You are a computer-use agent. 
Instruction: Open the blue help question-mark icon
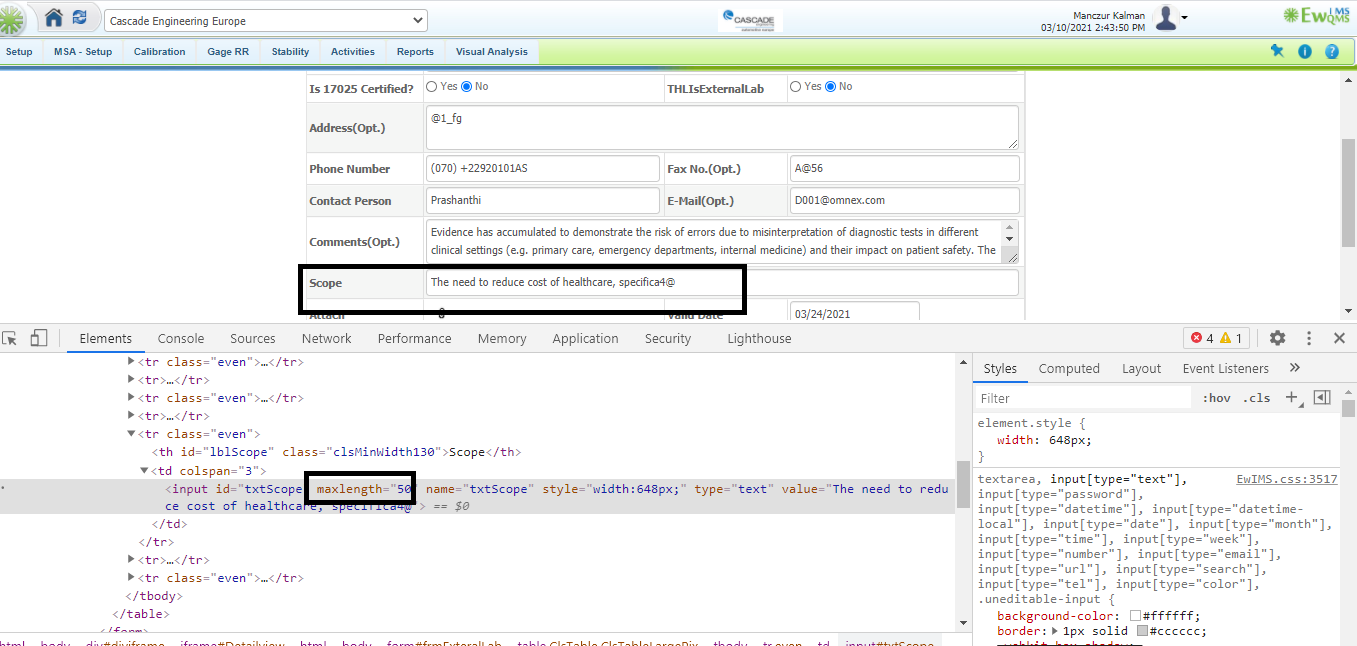[1332, 51]
